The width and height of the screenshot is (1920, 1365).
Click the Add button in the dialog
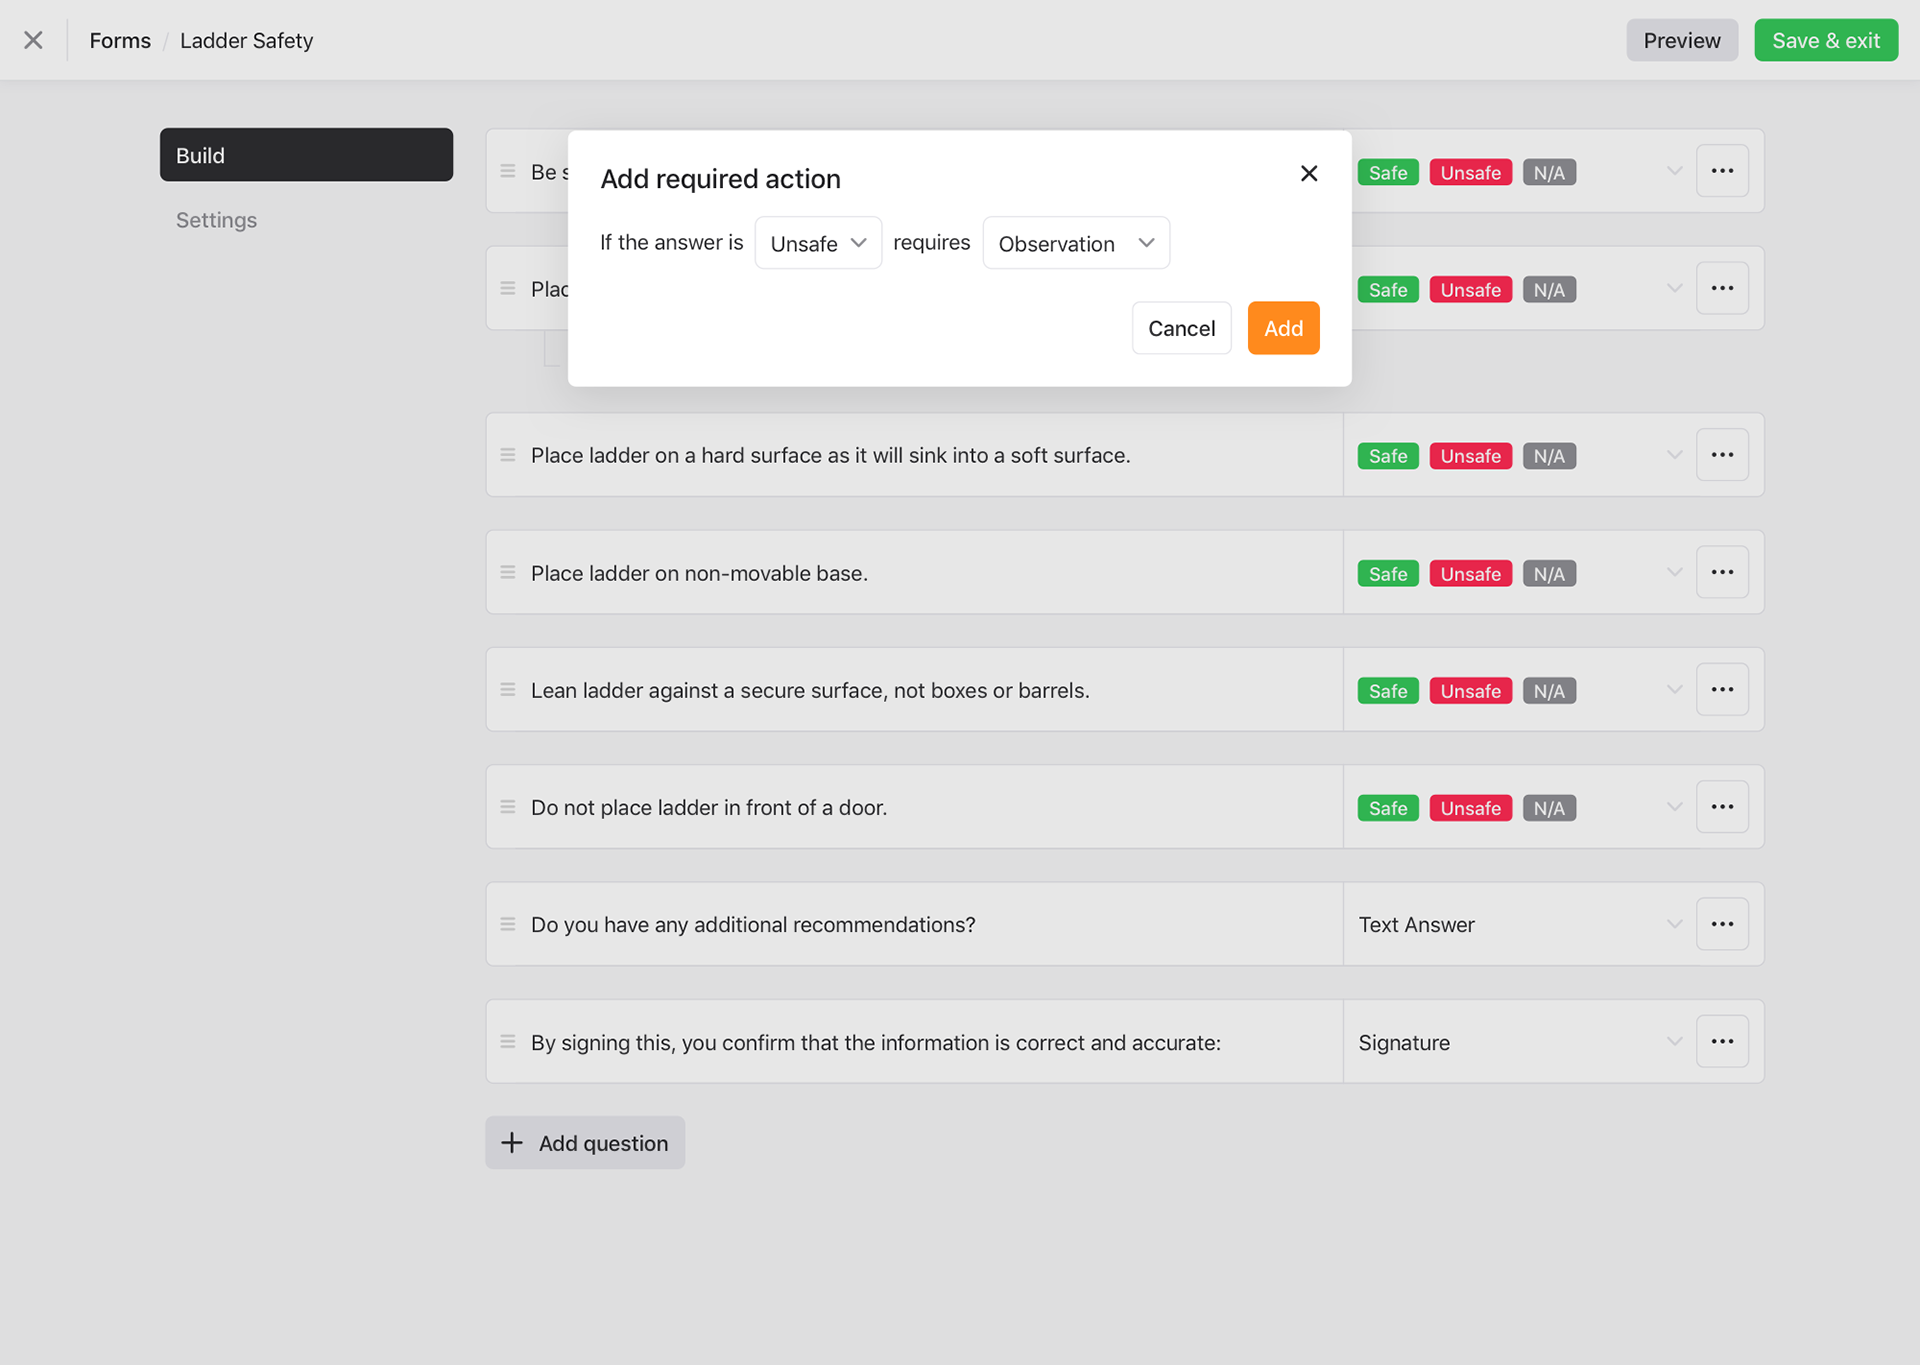click(1283, 327)
